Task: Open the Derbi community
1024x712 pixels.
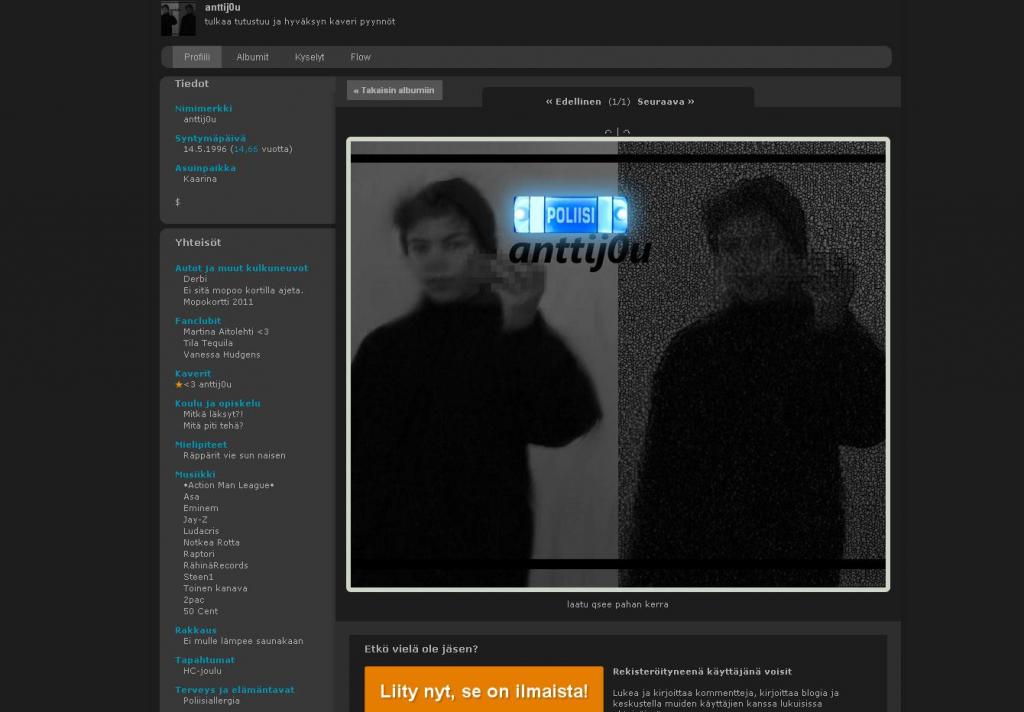Action: tap(195, 279)
